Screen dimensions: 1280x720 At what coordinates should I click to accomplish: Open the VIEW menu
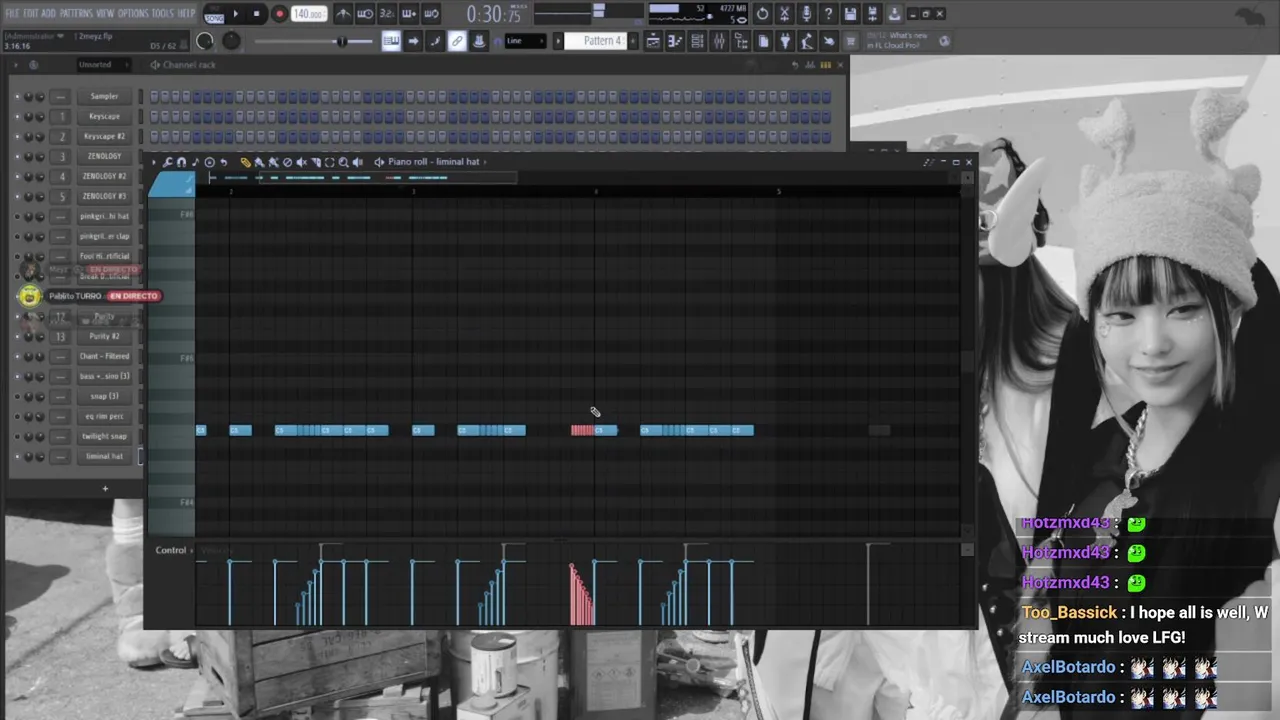pos(105,13)
